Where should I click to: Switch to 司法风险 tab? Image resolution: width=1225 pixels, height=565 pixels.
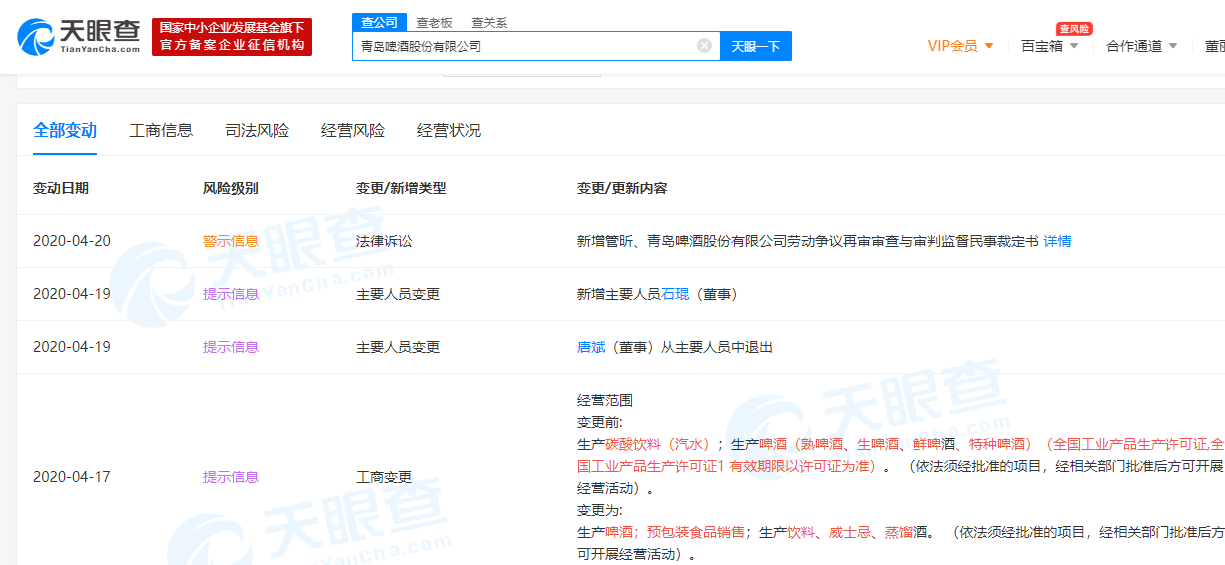pyautogui.click(x=257, y=131)
